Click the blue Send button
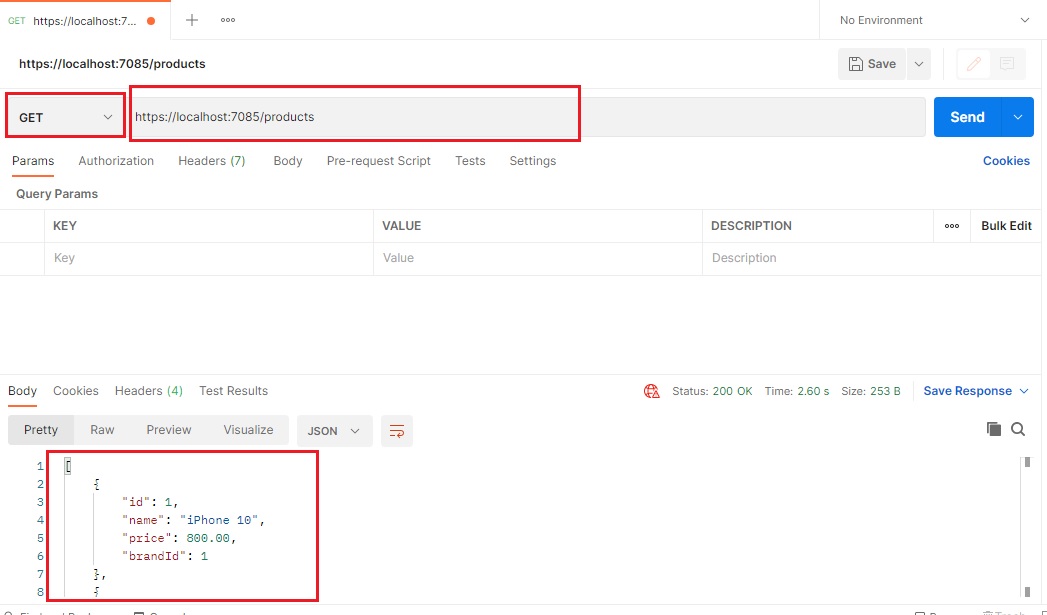This screenshot has height=615, width=1047. point(968,117)
